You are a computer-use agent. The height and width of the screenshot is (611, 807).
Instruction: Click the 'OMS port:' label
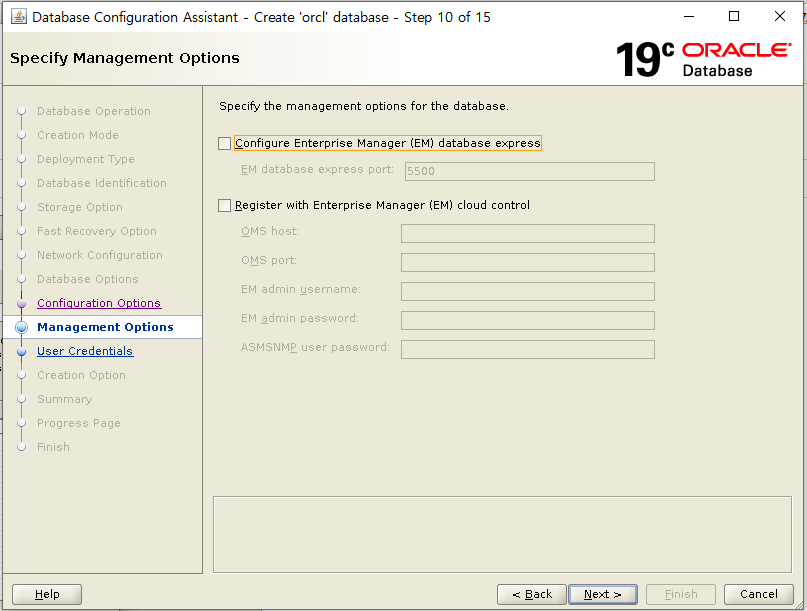tap(269, 260)
